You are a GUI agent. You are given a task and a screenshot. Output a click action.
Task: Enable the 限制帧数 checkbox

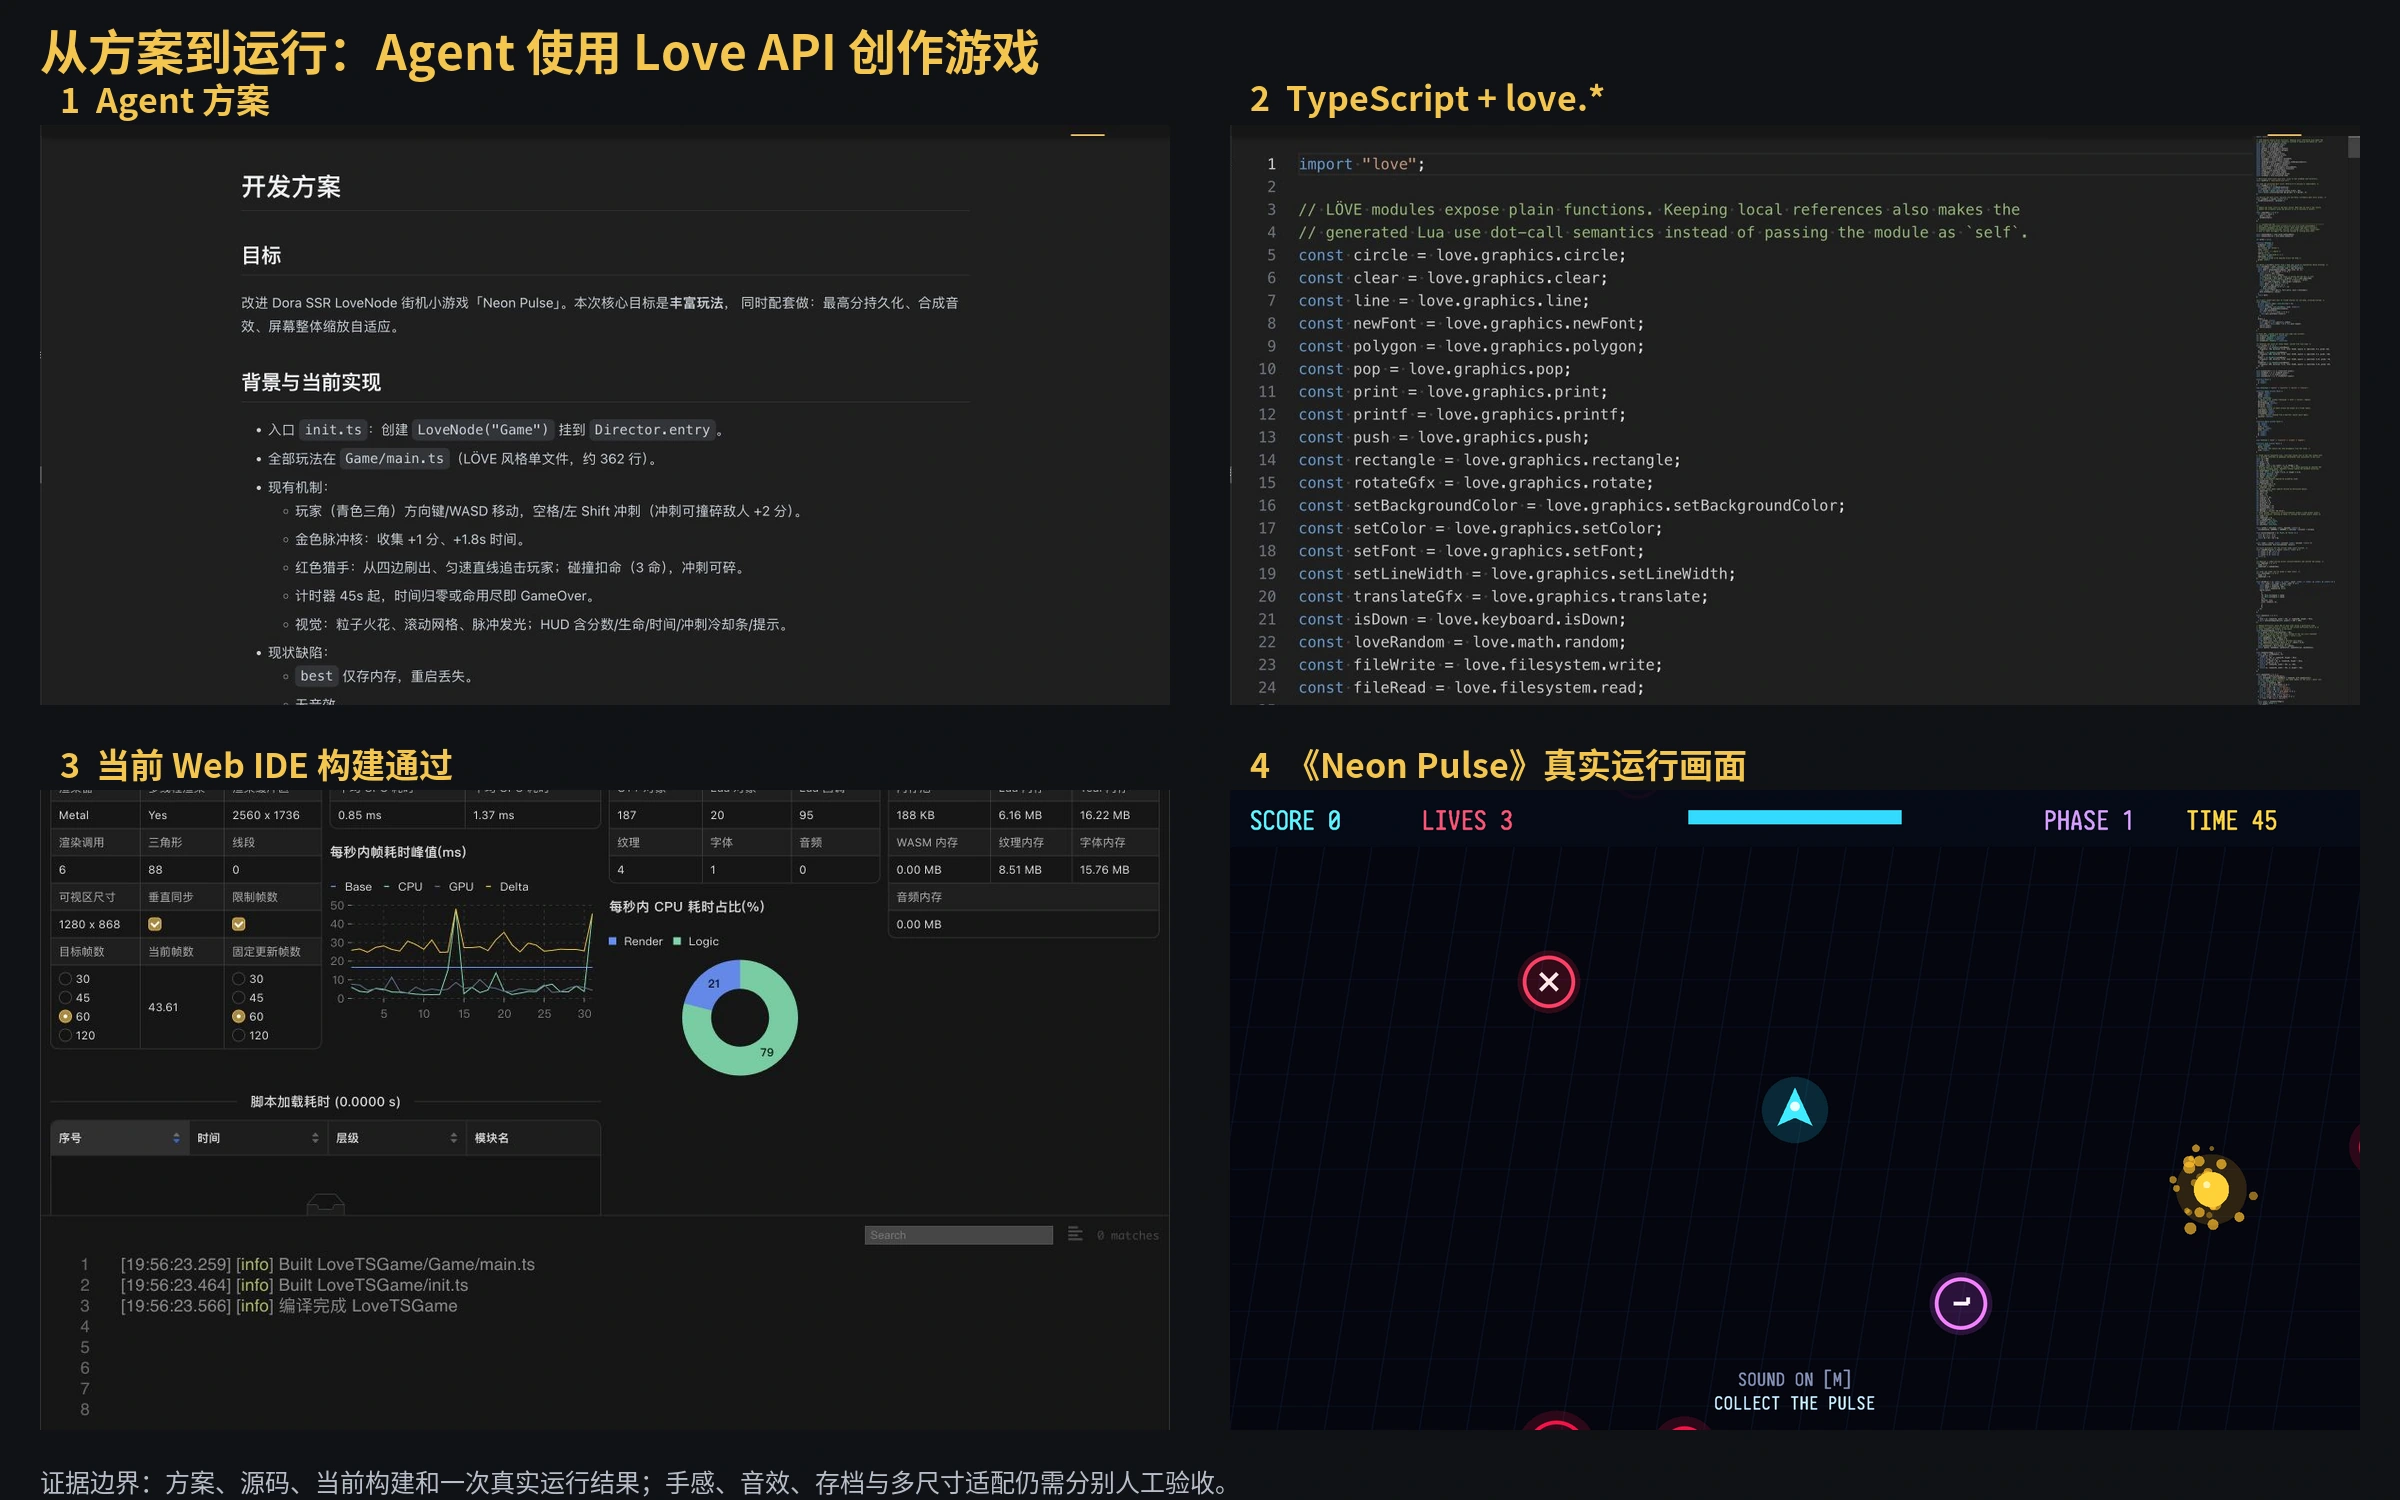(239, 924)
